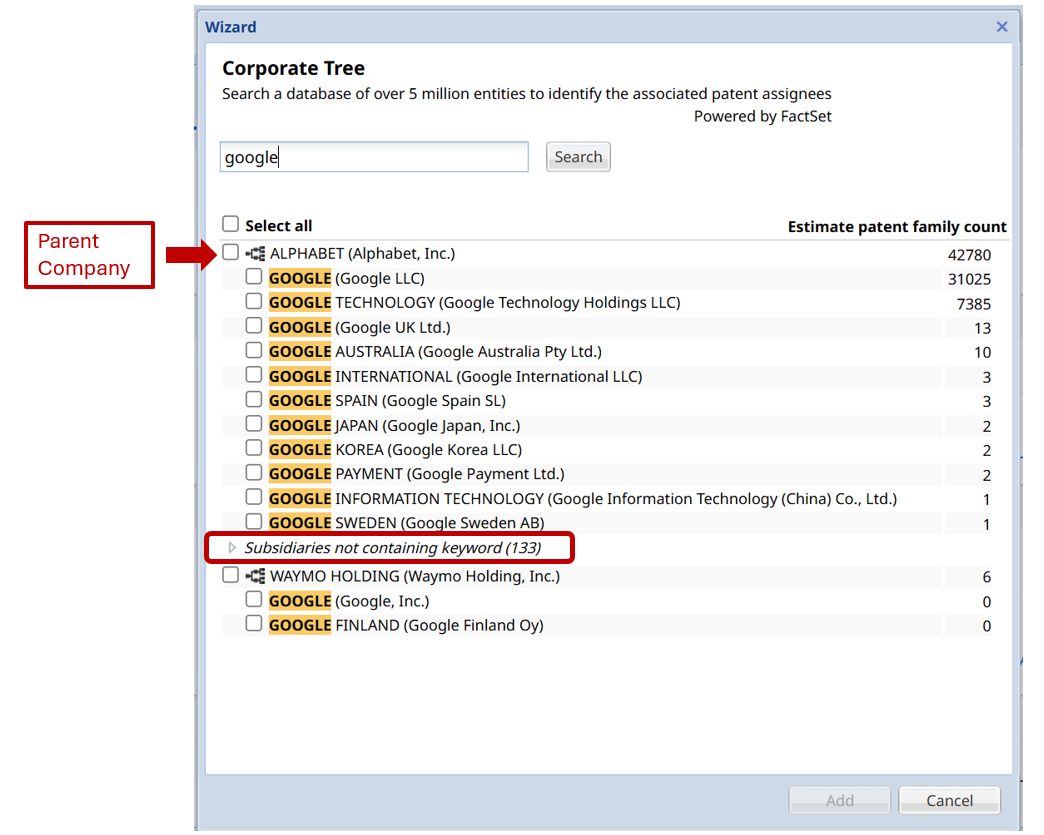Click WAYMO HOLDING (Waymo Holding, Inc.) label
1044x835 pixels.
(x=415, y=576)
